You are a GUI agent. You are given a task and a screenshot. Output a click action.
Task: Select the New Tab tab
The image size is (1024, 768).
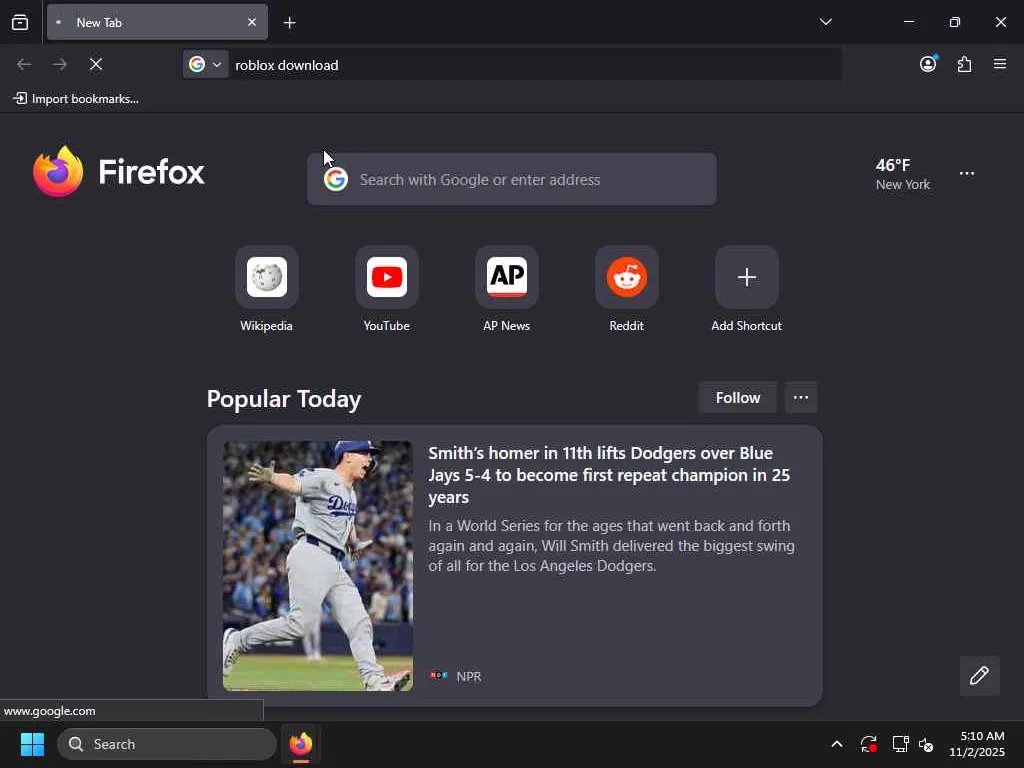157,22
